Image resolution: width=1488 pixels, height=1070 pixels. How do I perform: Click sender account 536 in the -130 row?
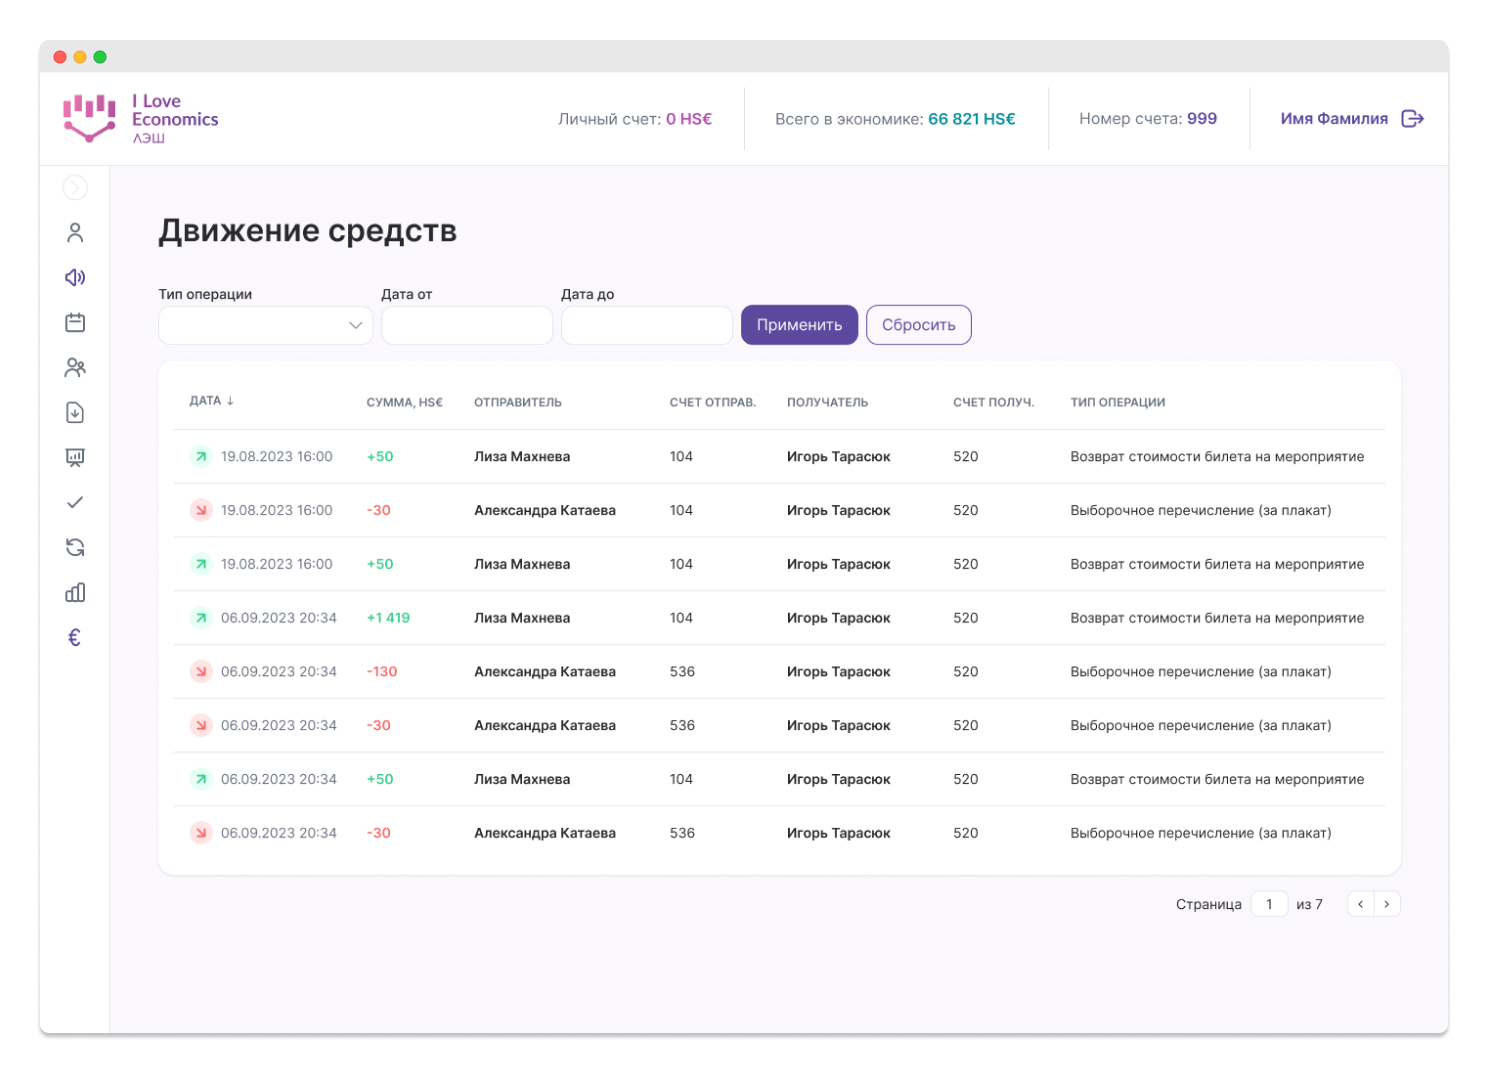[x=682, y=672]
